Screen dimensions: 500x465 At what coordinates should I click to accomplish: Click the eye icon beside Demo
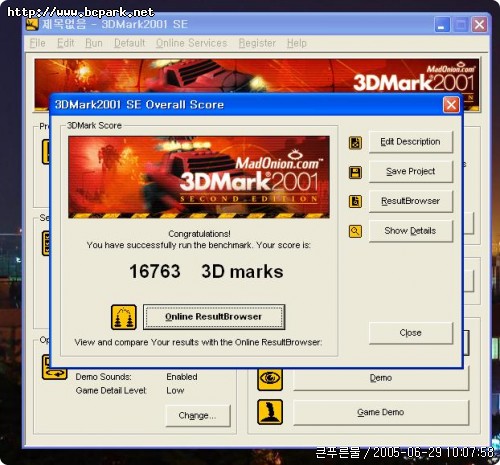[270, 378]
